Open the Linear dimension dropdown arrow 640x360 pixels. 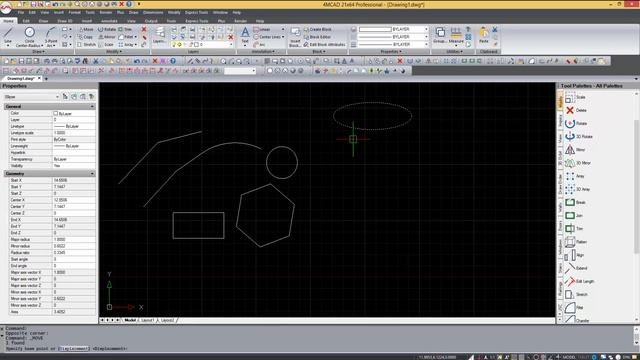283,29
